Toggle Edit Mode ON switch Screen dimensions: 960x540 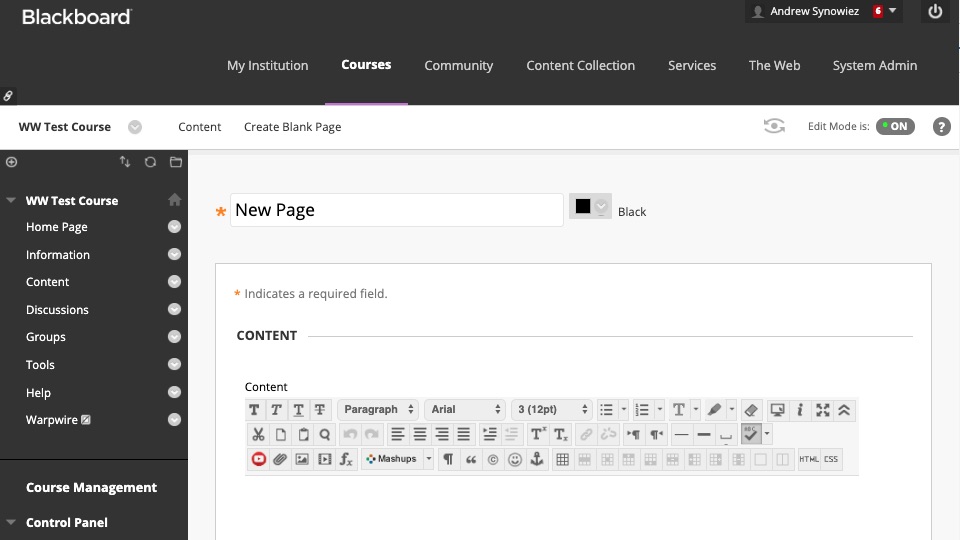895,126
